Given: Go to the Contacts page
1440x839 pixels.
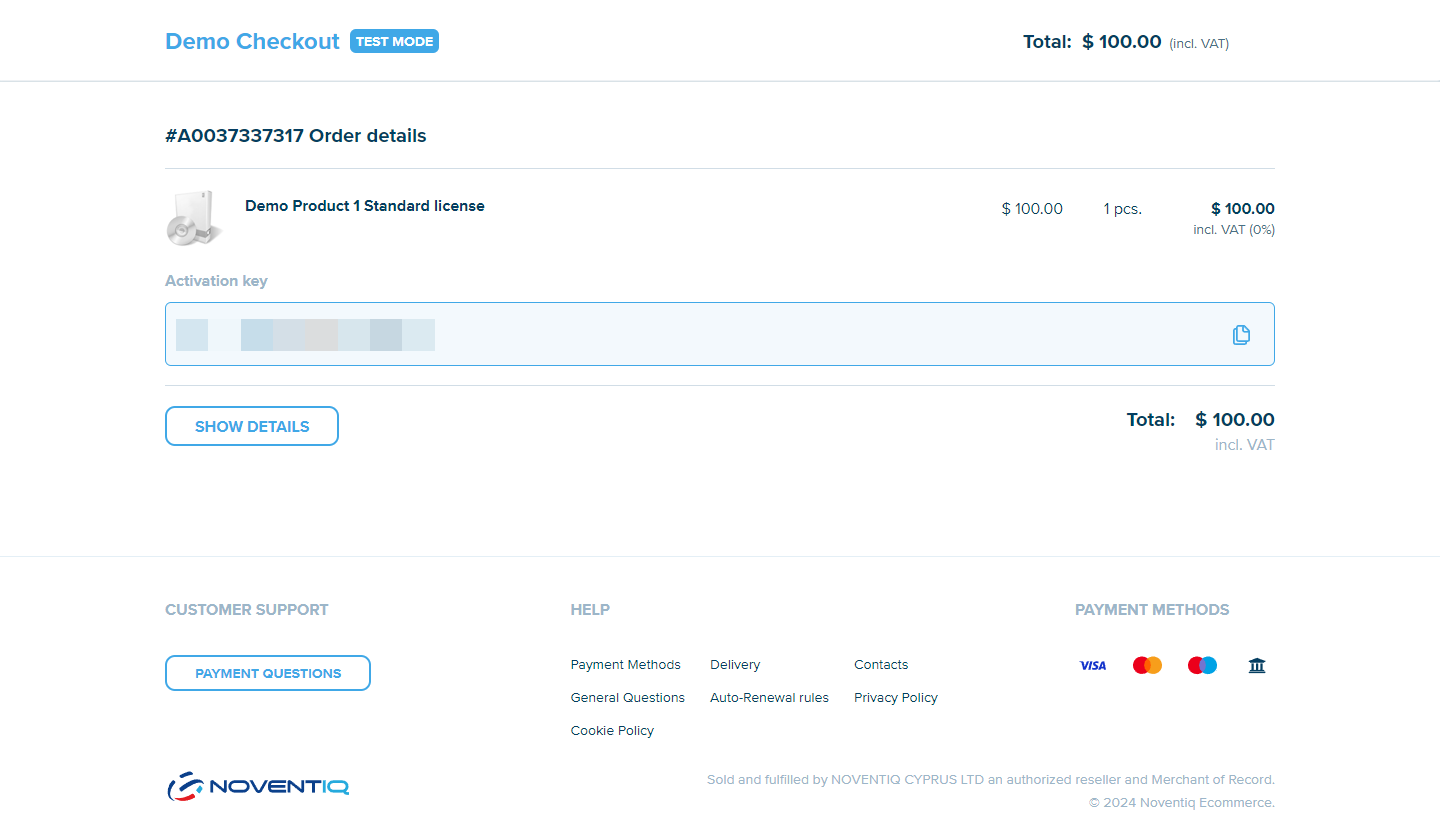Looking at the screenshot, I should click(881, 665).
